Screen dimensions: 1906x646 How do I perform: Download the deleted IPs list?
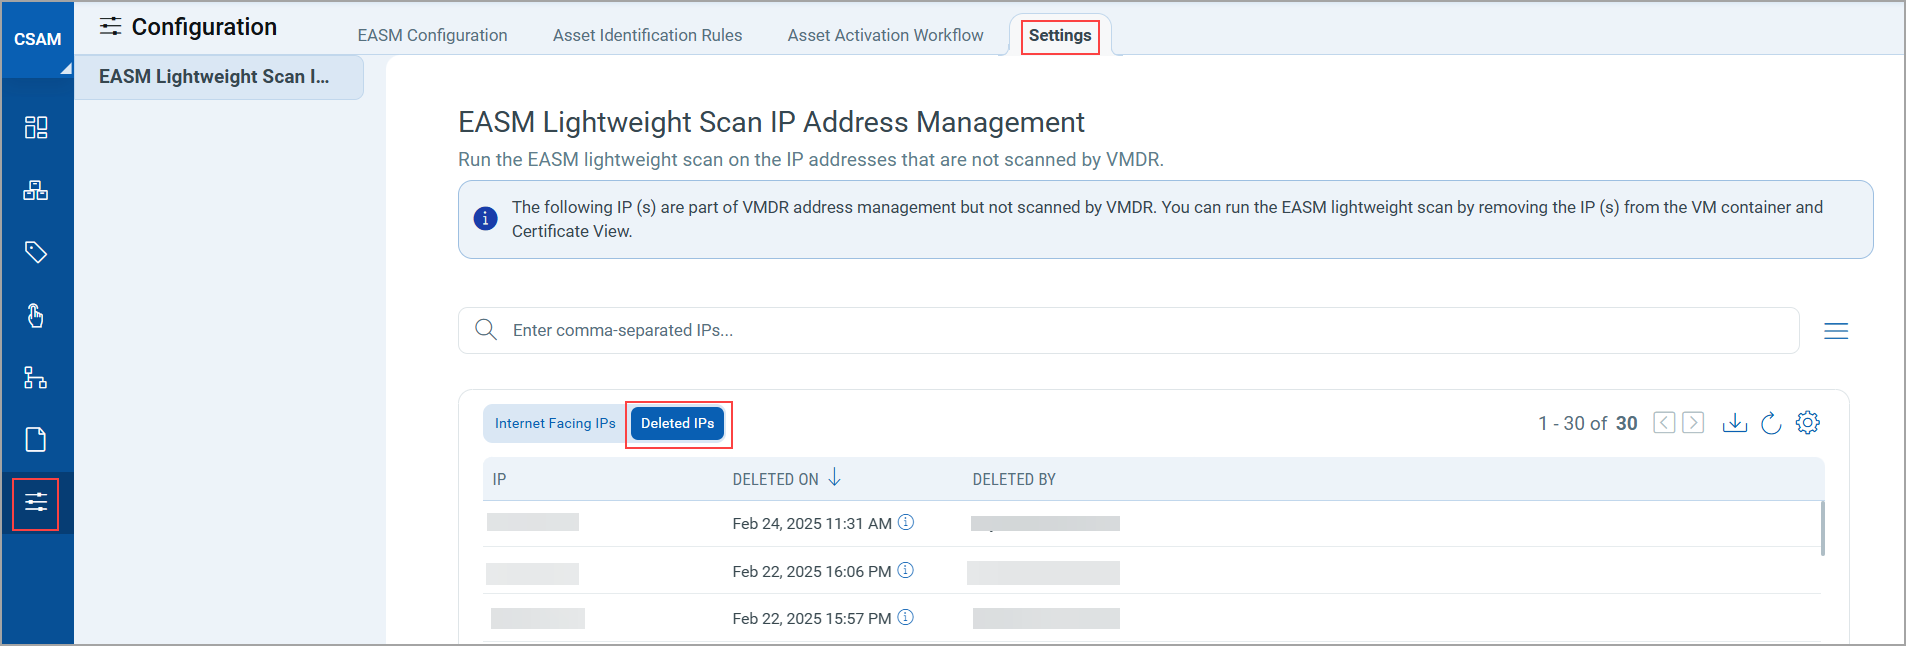[x=1735, y=423]
